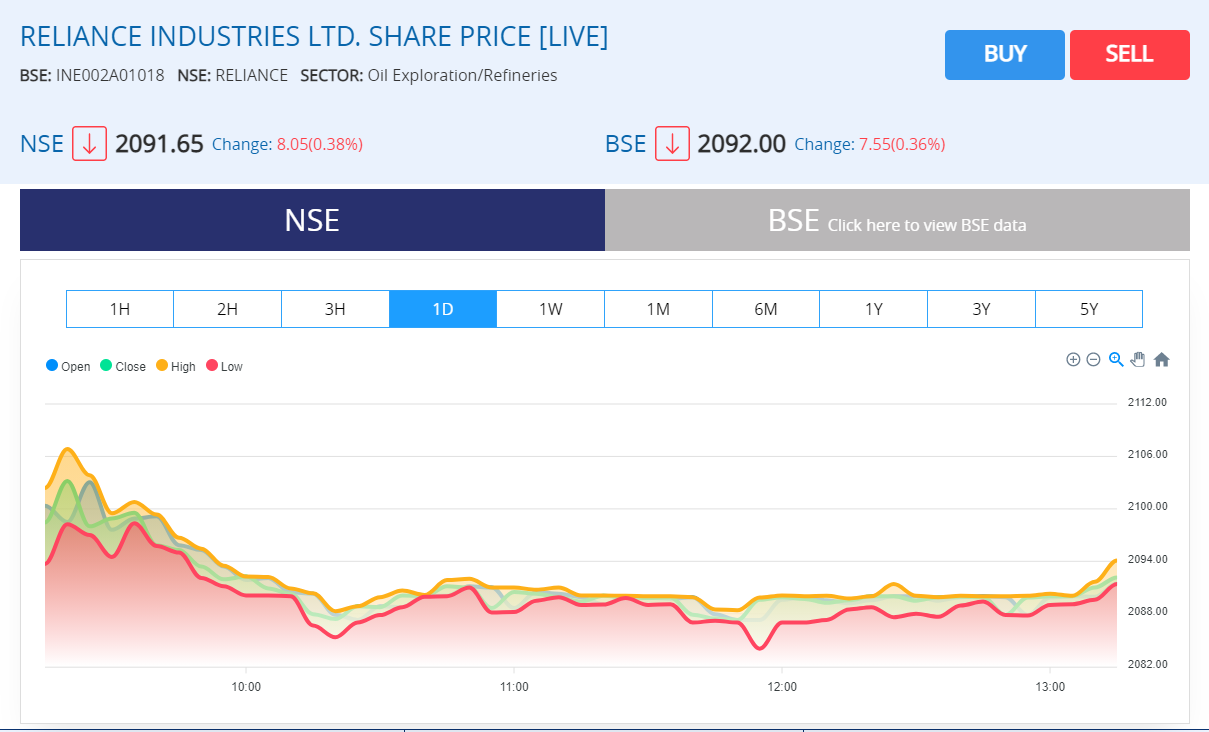1209x732 pixels.
Task: Click the chart zoom out minus icon
Action: (1094, 360)
